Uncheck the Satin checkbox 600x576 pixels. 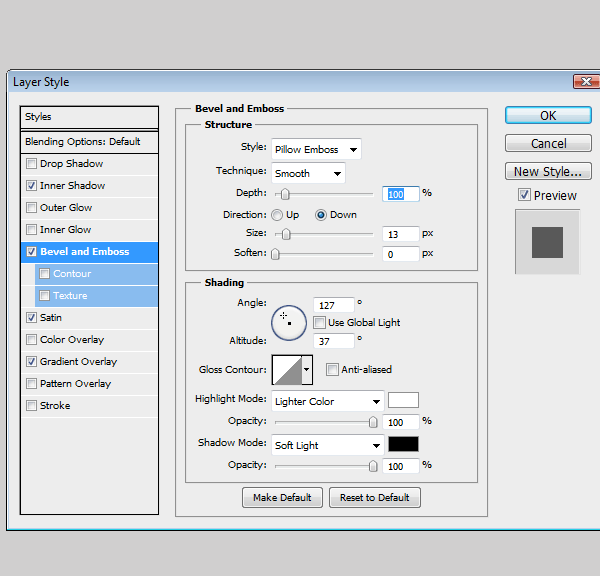point(31,318)
